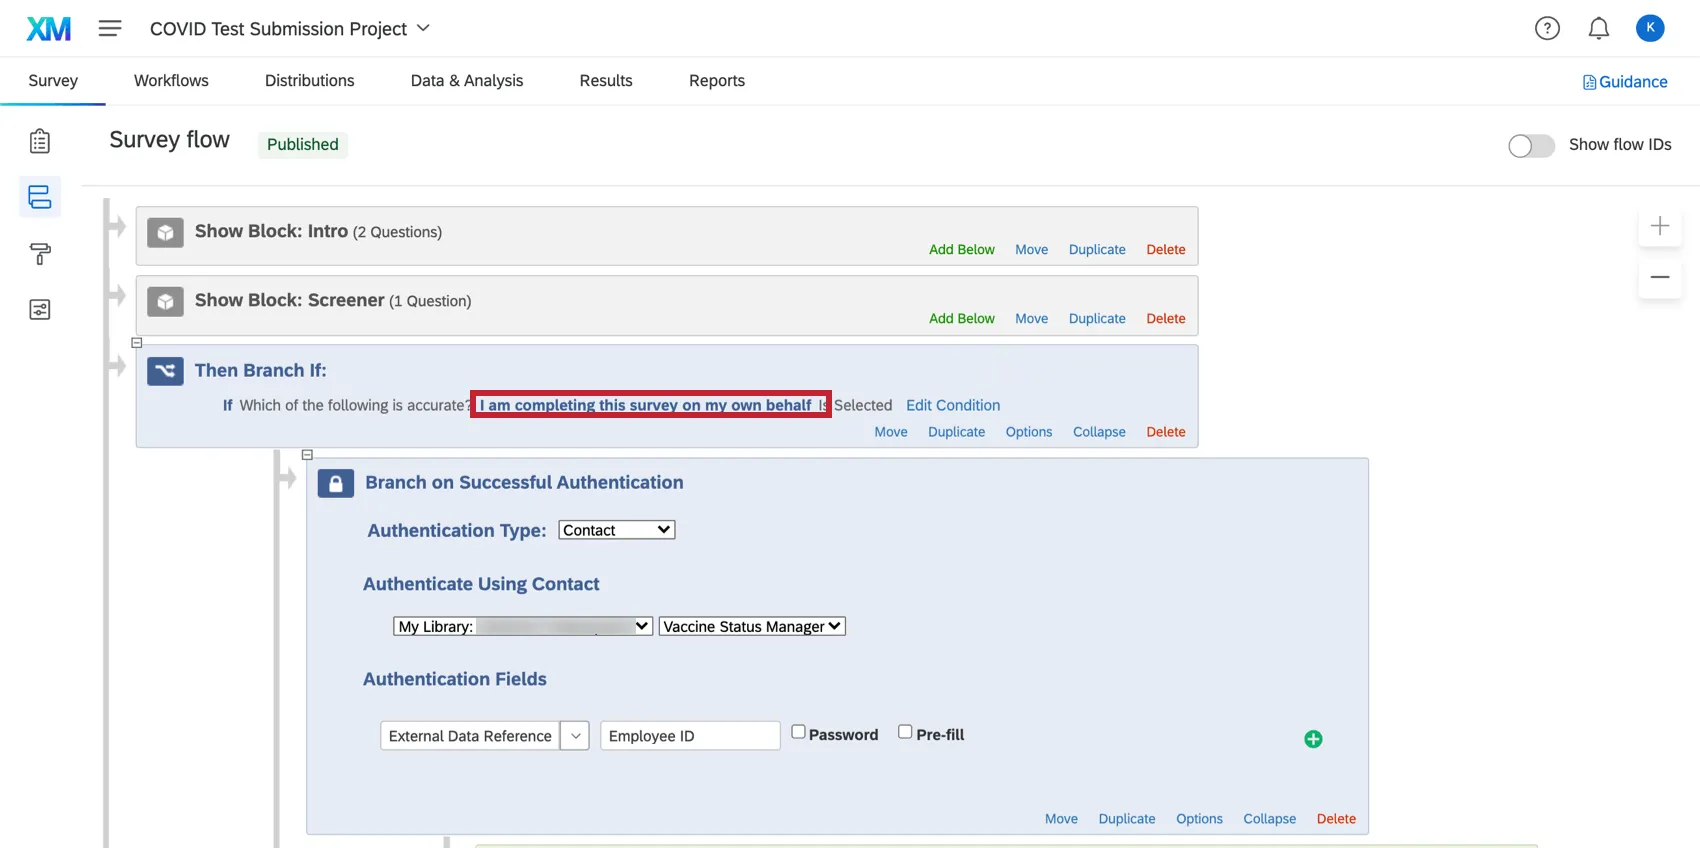Click Add Below on Screener block
Viewport: 1700px width, 848px height.
pyautogui.click(x=962, y=319)
